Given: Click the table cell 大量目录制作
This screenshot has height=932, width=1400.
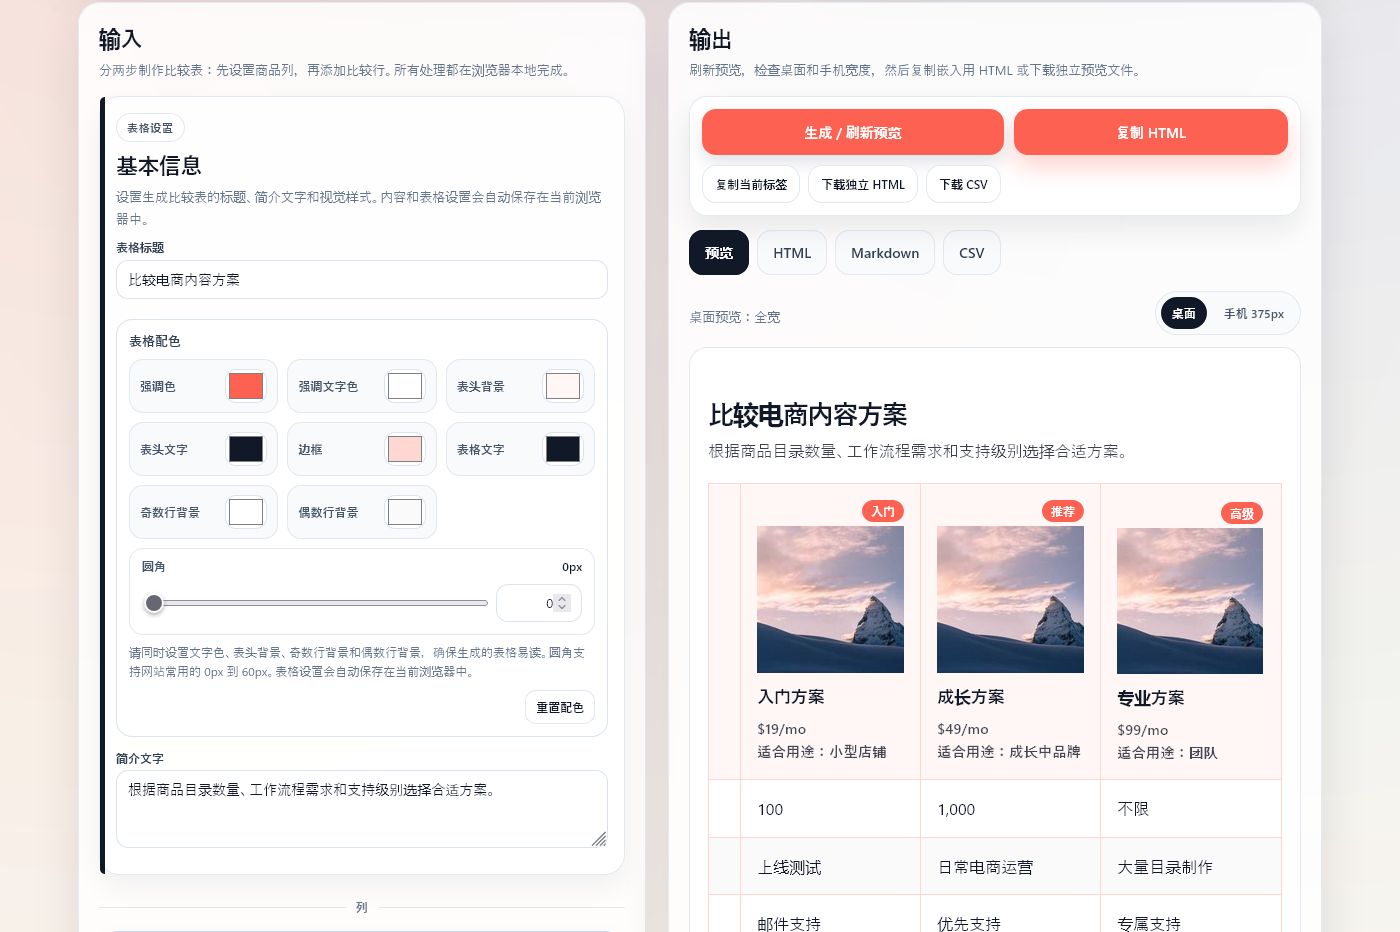Looking at the screenshot, I should click(1191, 867).
